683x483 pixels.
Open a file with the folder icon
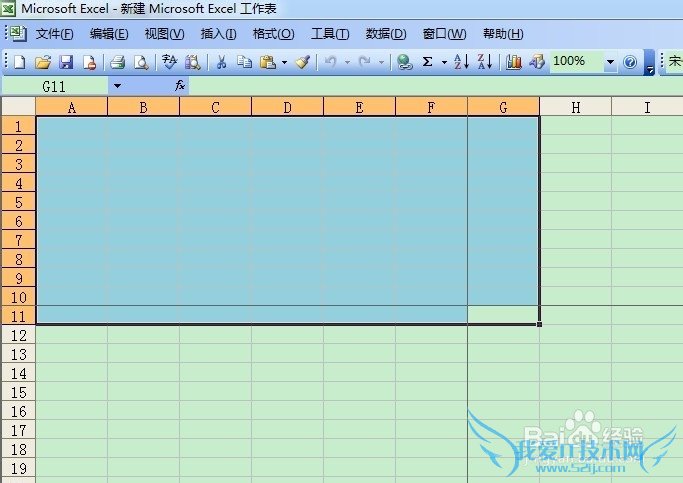[43, 62]
